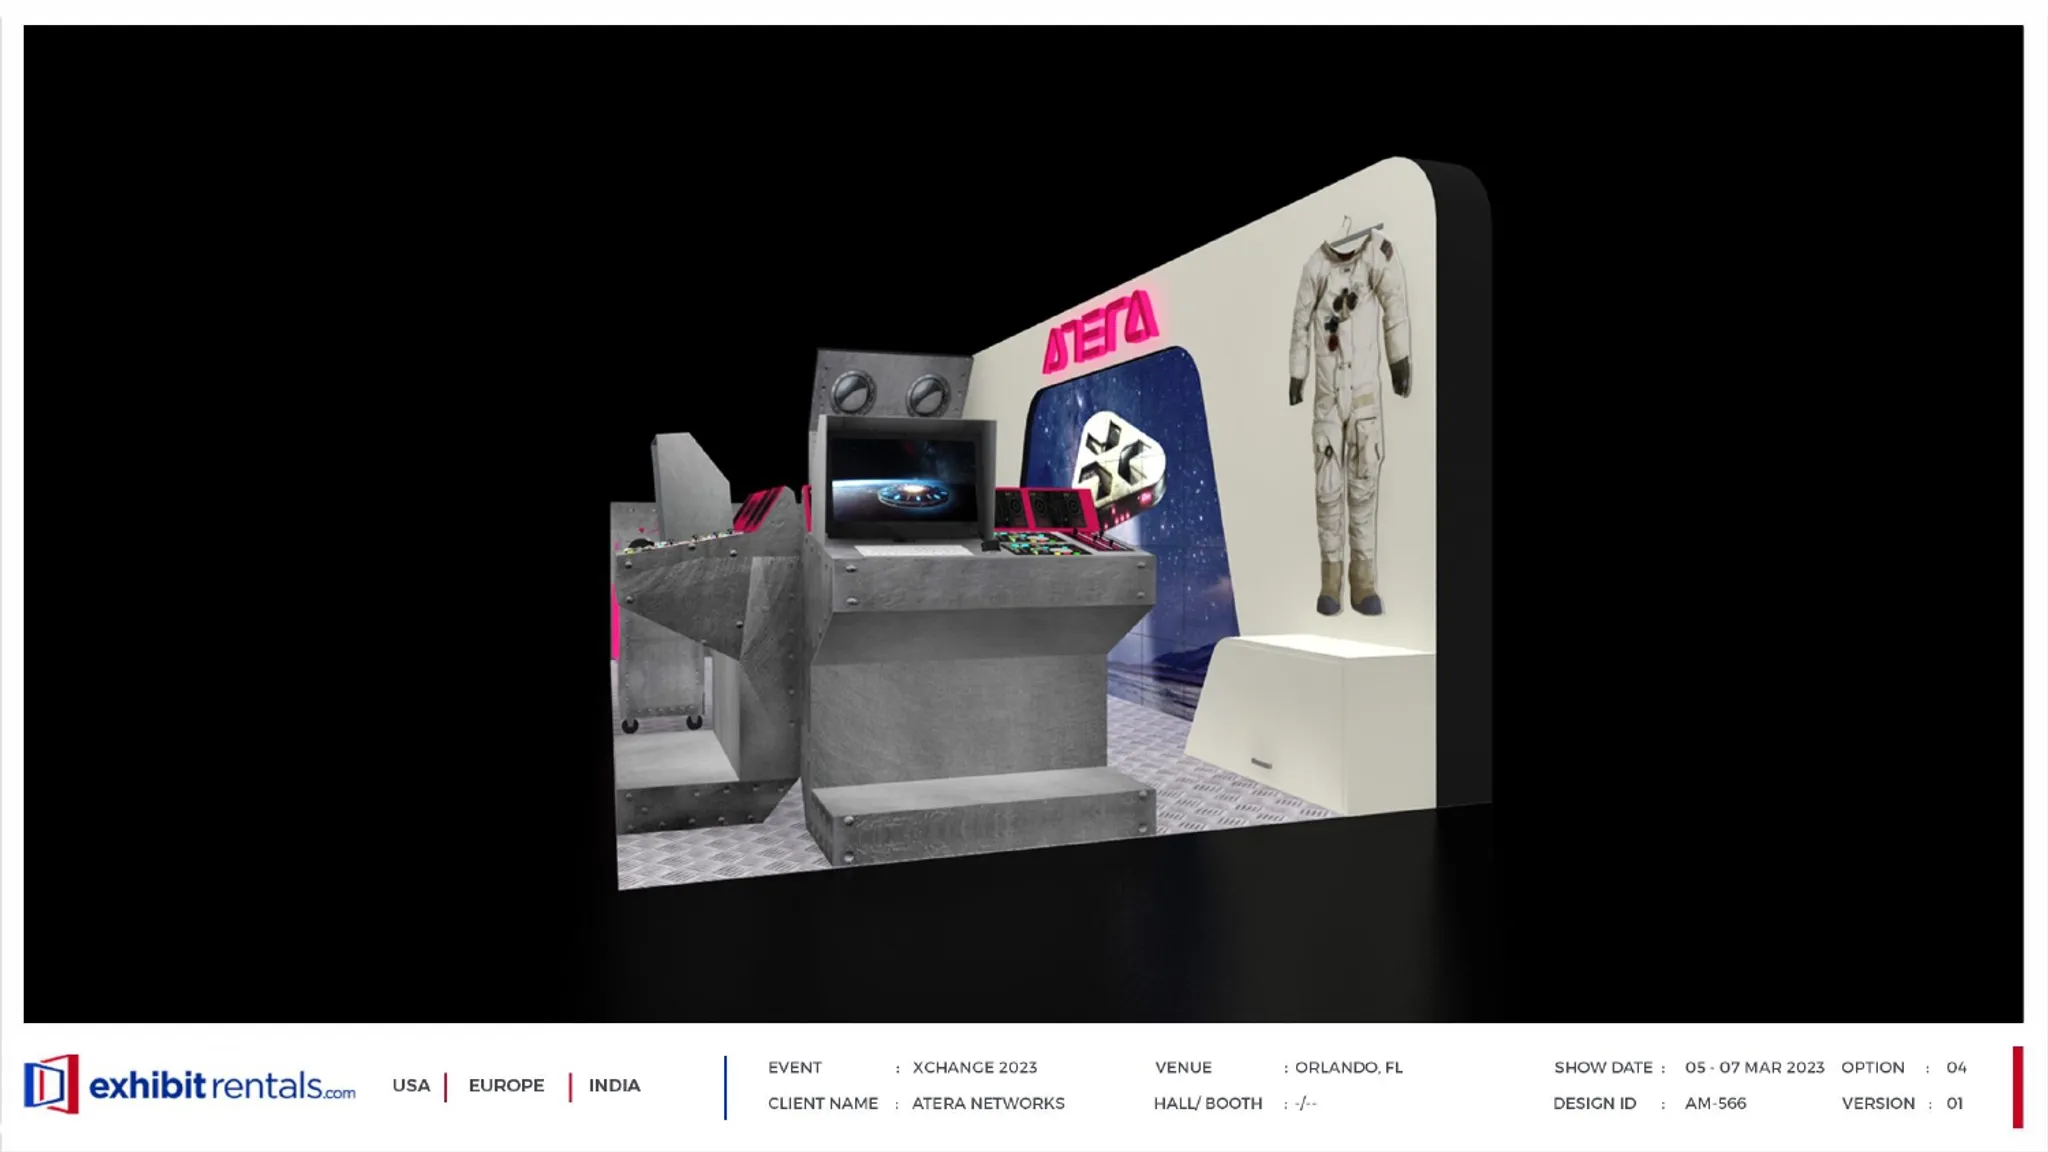2048x1152 pixels.
Task: Click the VENUE field label
Action: coord(1183,1067)
